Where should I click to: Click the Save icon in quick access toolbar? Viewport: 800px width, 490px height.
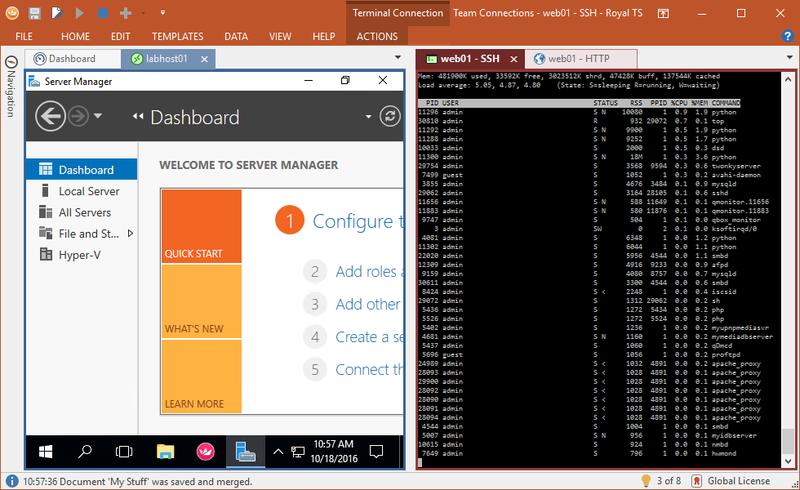[x=34, y=13]
